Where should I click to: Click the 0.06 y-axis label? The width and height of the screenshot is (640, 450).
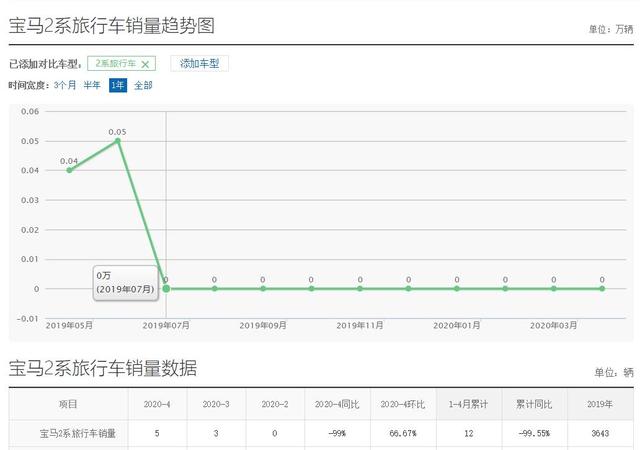pyautogui.click(x=30, y=111)
